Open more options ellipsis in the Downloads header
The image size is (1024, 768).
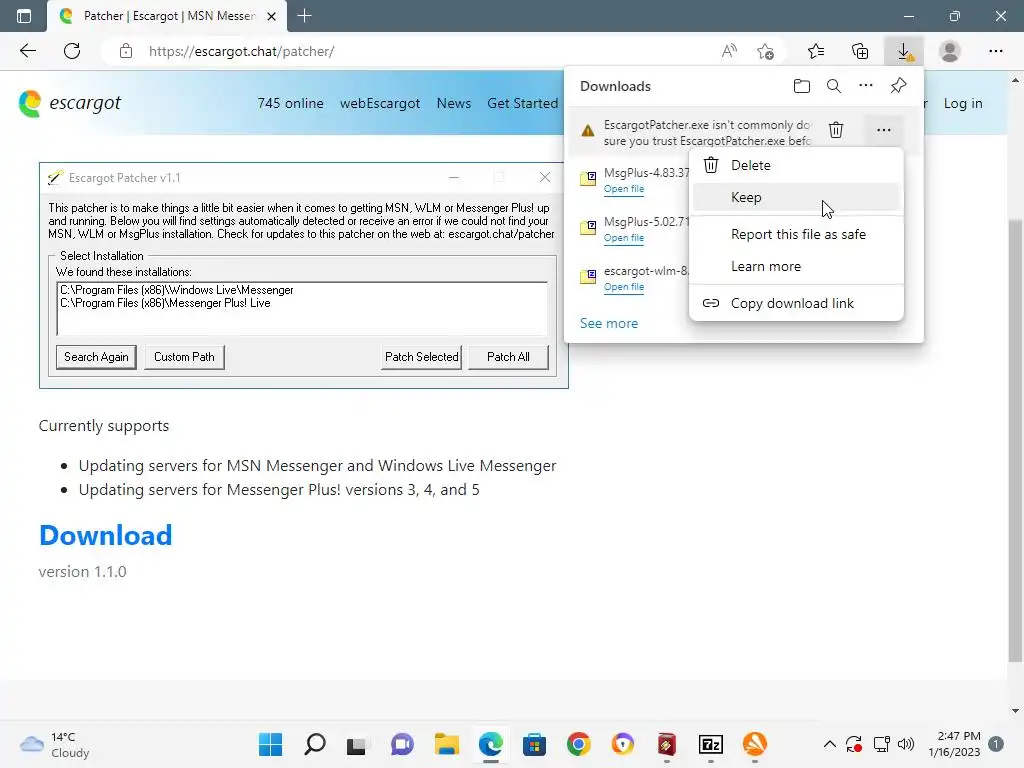pyautogui.click(x=865, y=86)
